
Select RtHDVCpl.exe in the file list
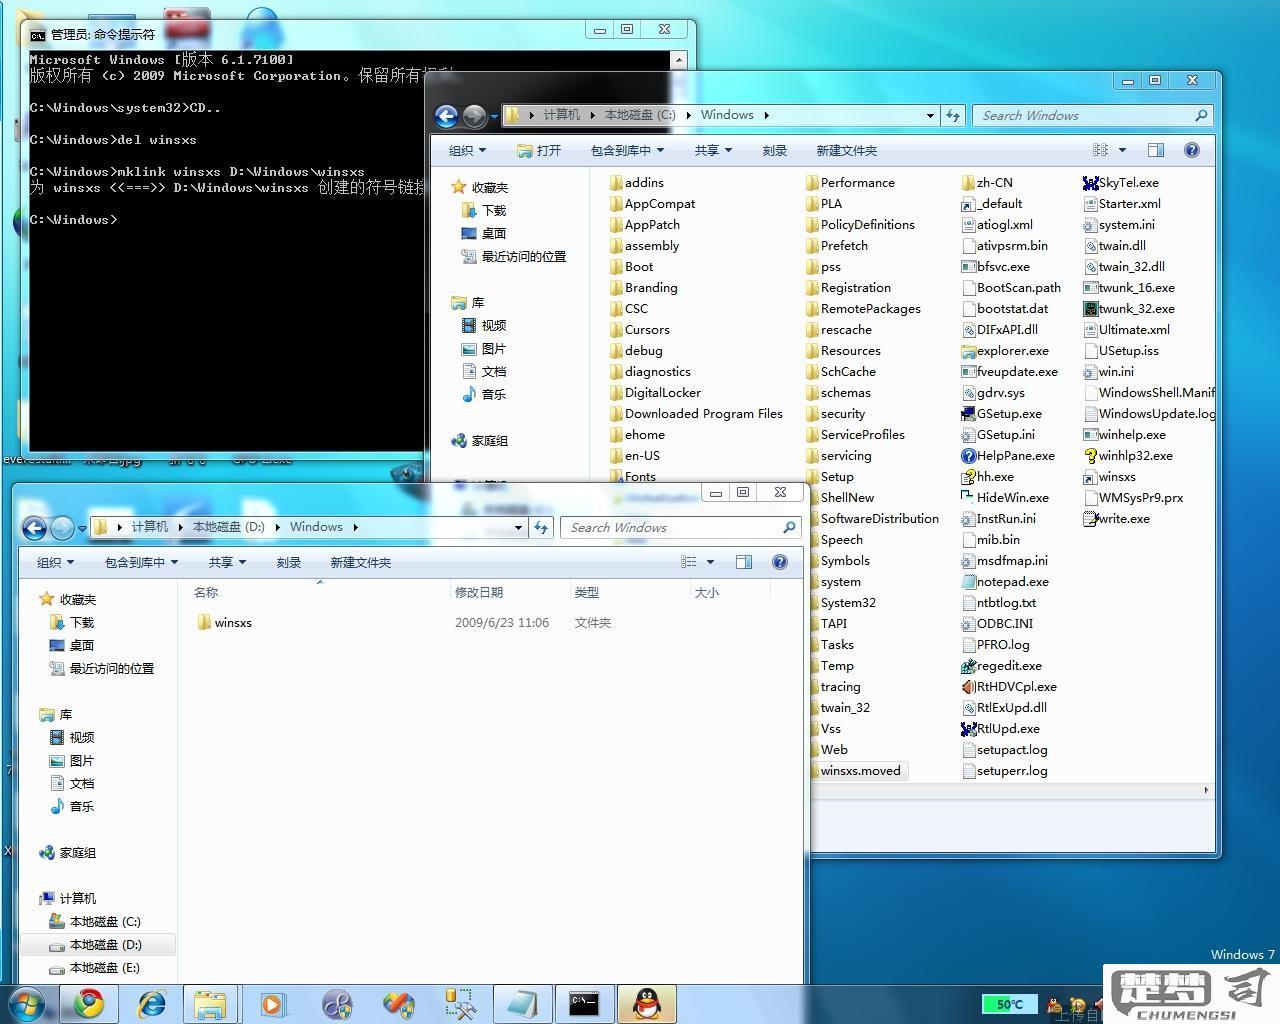(1009, 687)
